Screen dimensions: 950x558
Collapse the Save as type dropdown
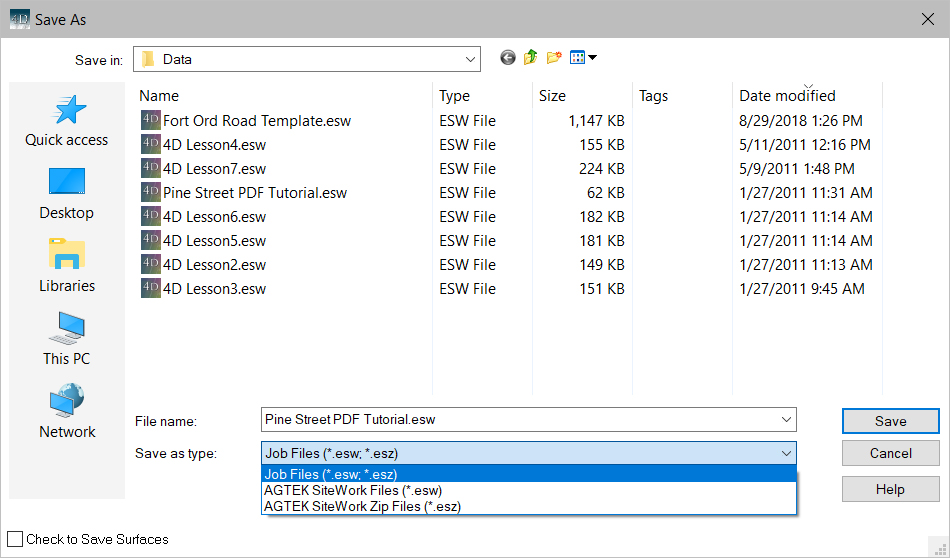(785, 453)
